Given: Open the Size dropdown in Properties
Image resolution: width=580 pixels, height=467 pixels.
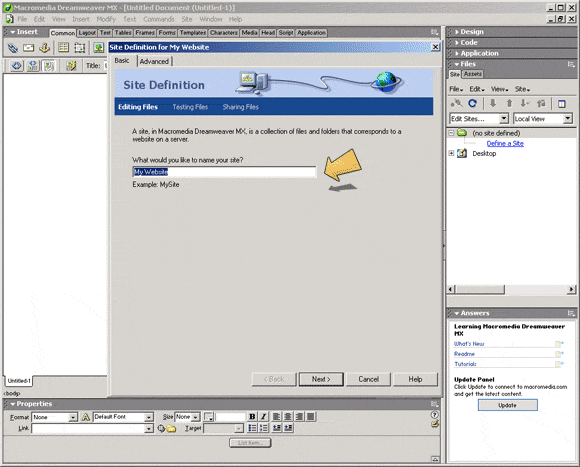Looking at the screenshot, I should coord(187,417).
